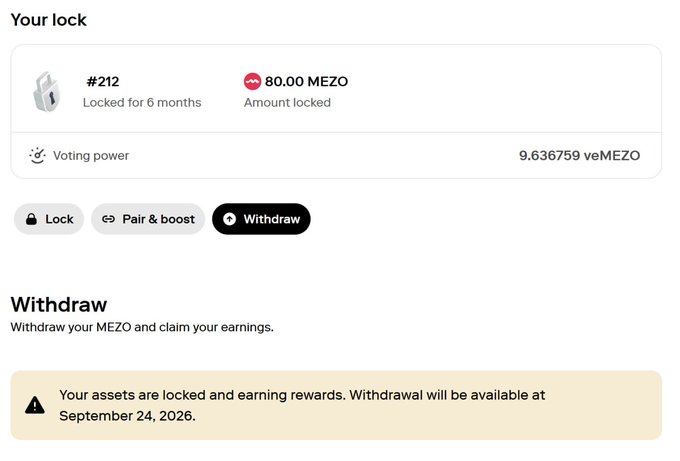This screenshot has height=461, width=680.
Task: Switch to the Lock tab
Action: click(x=49, y=219)
